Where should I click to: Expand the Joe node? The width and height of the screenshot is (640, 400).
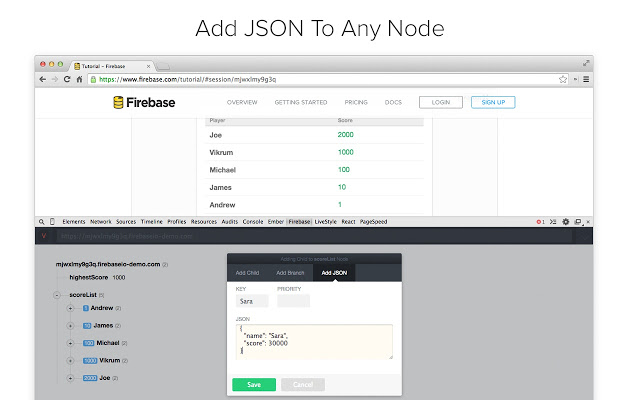click(70, 378)
